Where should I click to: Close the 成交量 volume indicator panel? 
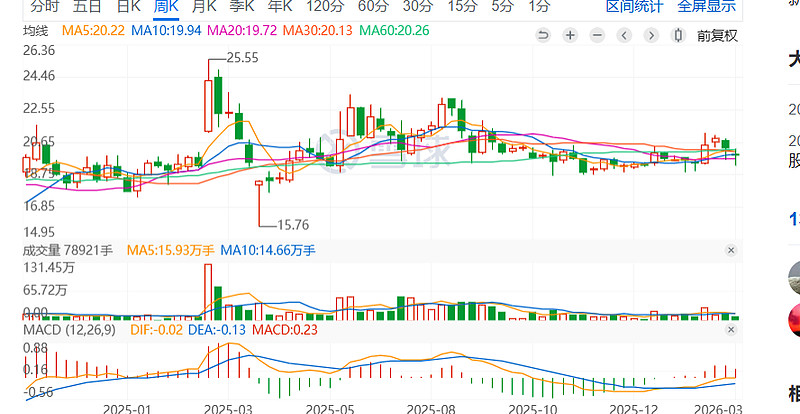tap(731, 250)
